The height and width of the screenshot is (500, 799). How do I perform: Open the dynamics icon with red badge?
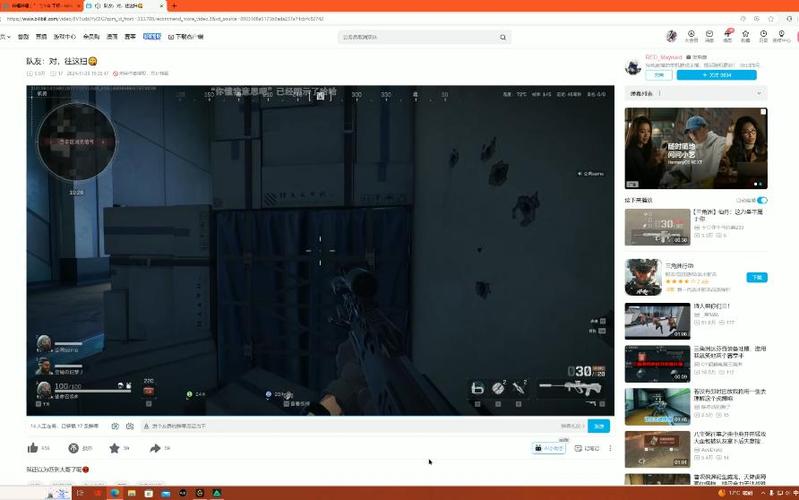click(728, 35)
